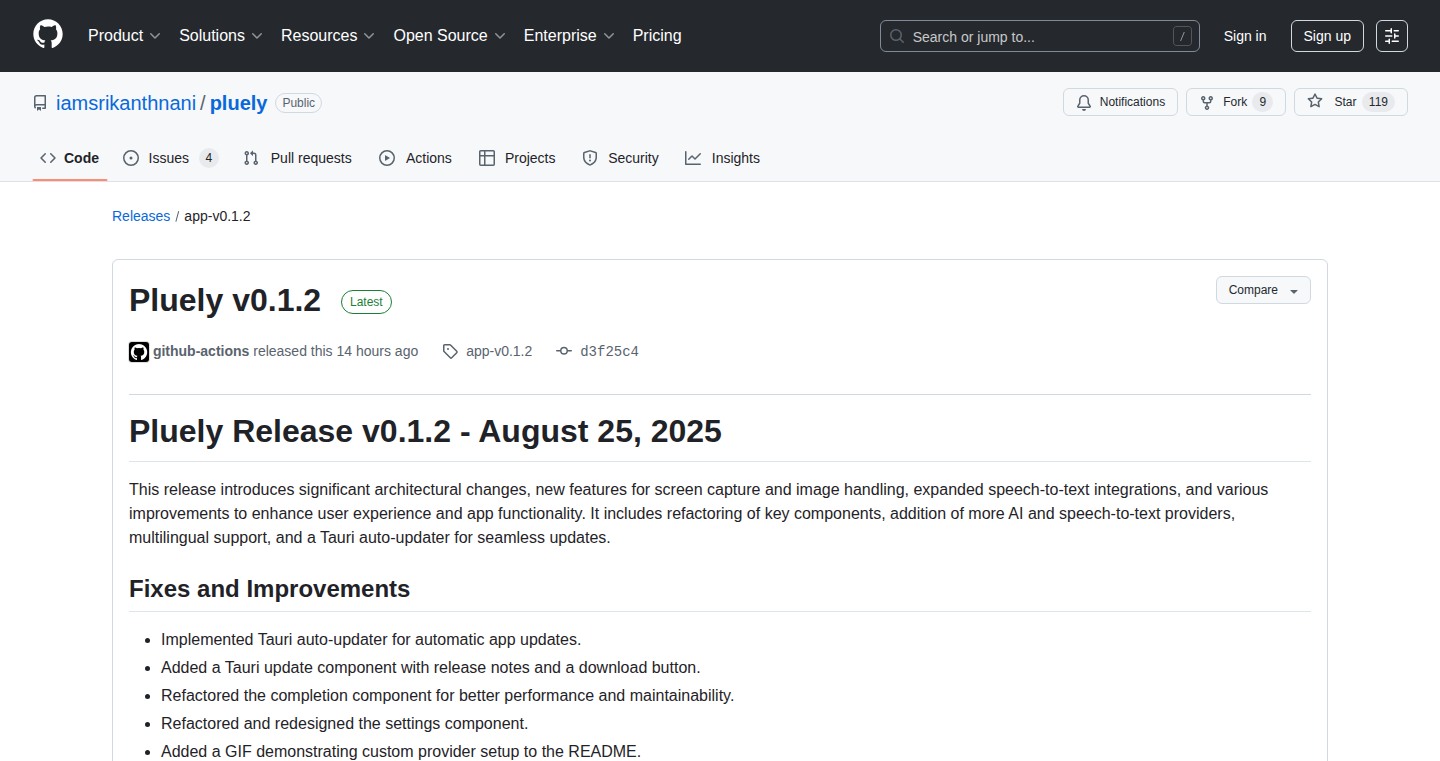Click the slash shortcut key hint

click(x=1182, y=37)
